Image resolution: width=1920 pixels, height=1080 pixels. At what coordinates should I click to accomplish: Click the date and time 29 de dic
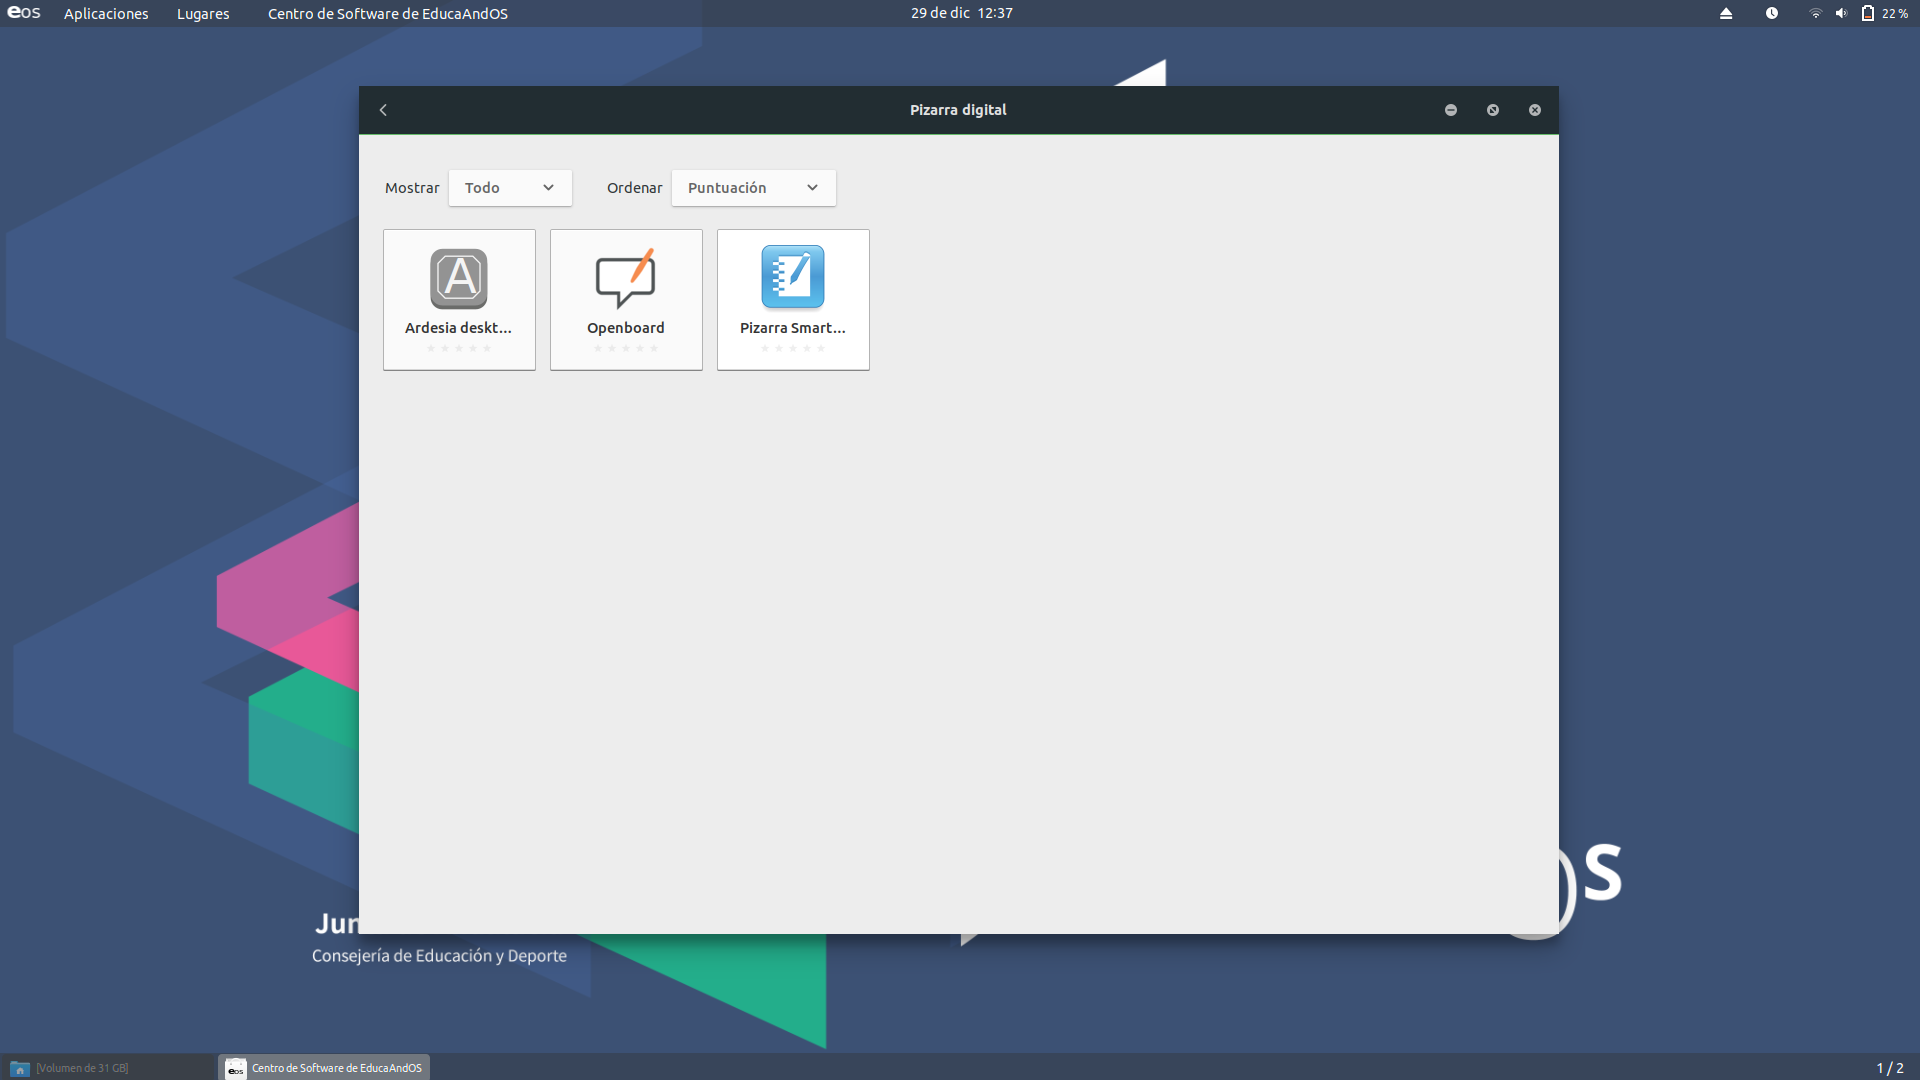click(x=961, y=13)
